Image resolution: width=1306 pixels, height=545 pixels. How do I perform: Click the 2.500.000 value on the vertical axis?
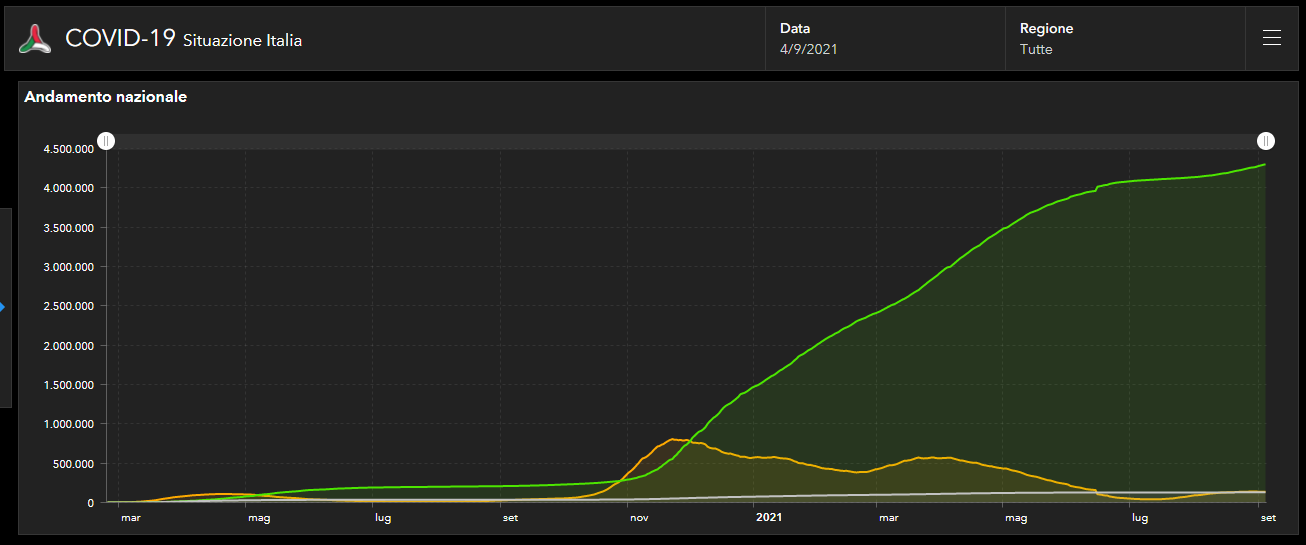click(68, 306)
